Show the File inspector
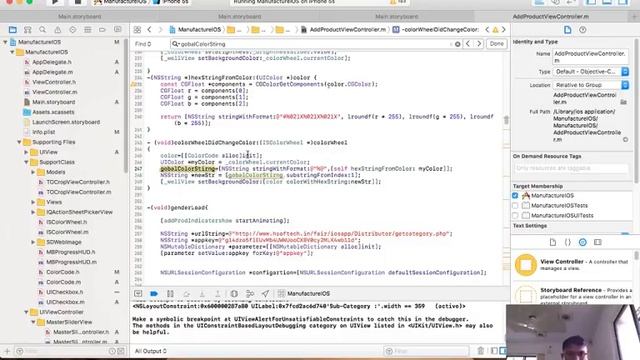 coord(567,30)
